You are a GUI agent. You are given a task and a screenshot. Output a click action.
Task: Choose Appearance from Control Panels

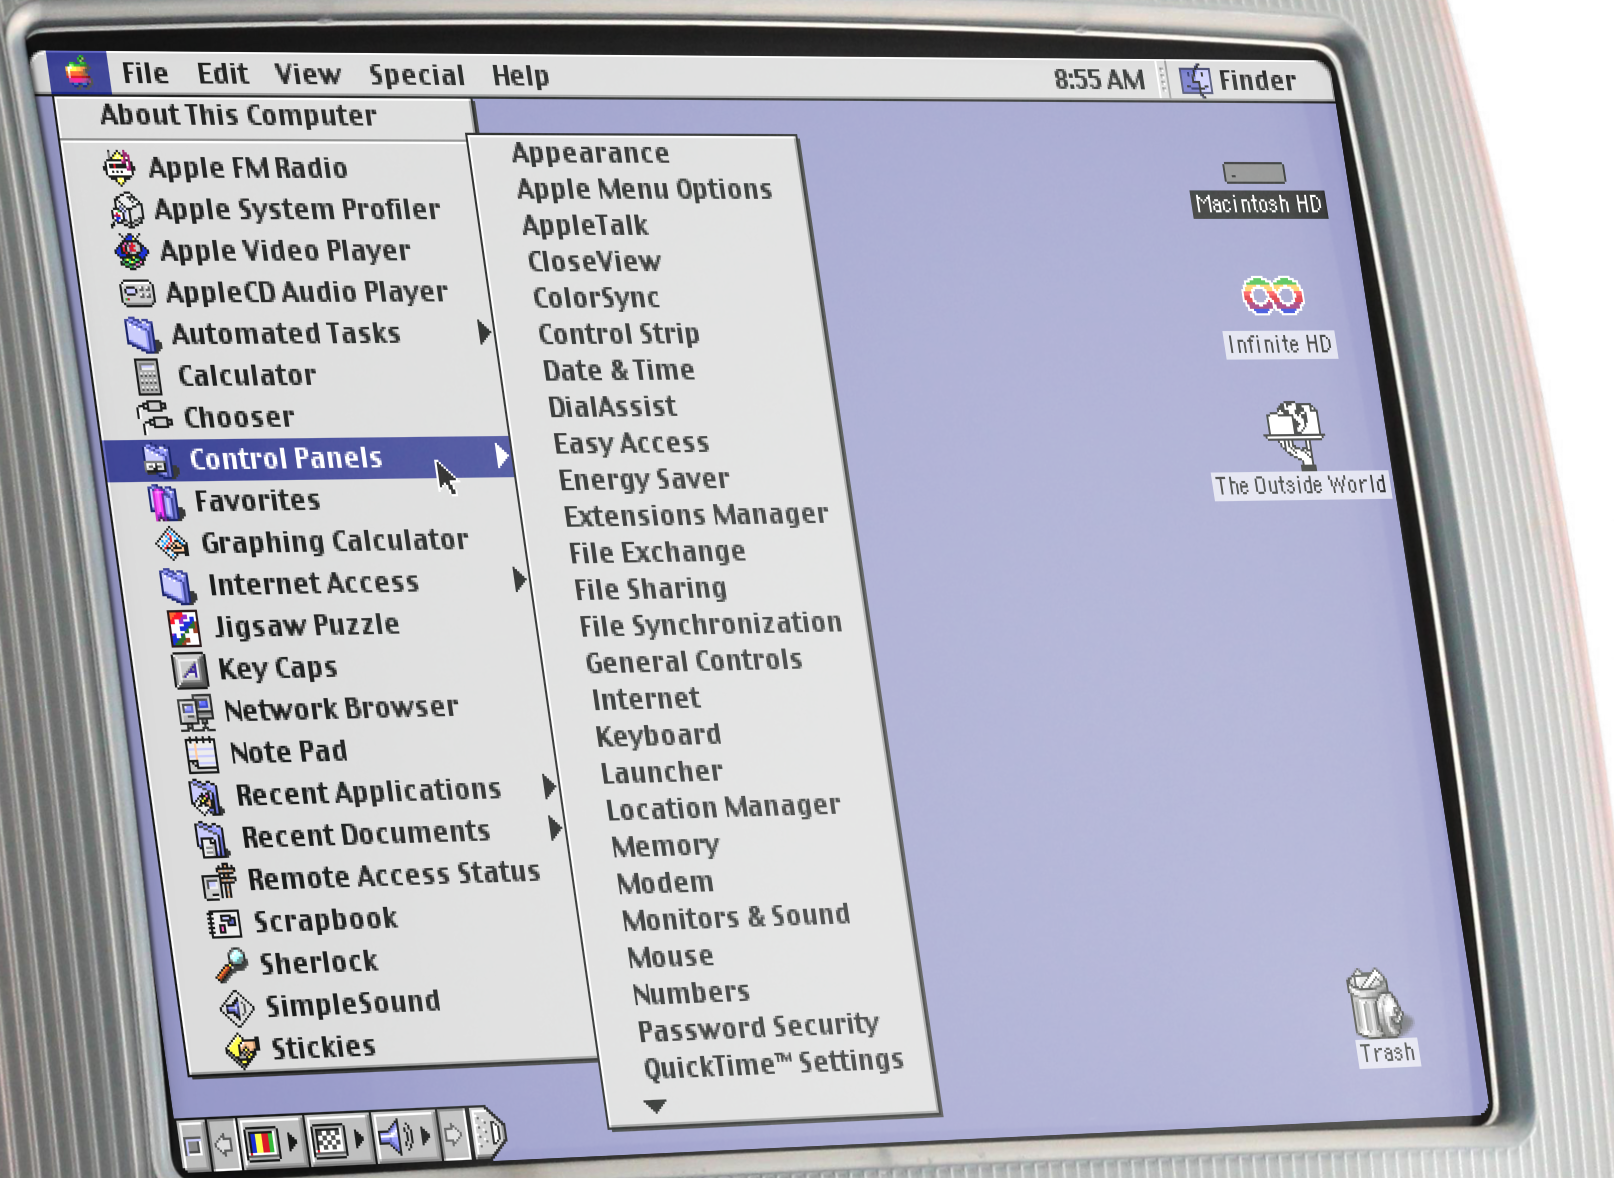coord(591,153)
